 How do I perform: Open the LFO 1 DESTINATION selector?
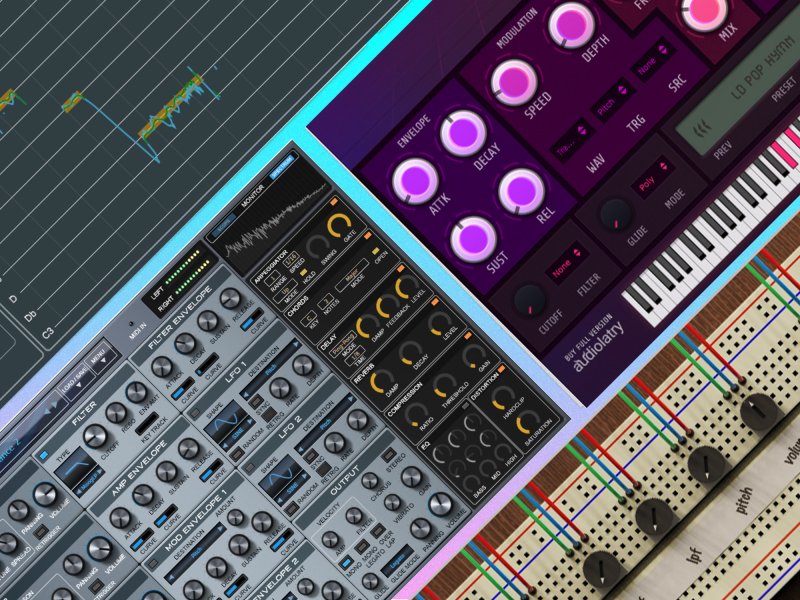pos(272,368)
